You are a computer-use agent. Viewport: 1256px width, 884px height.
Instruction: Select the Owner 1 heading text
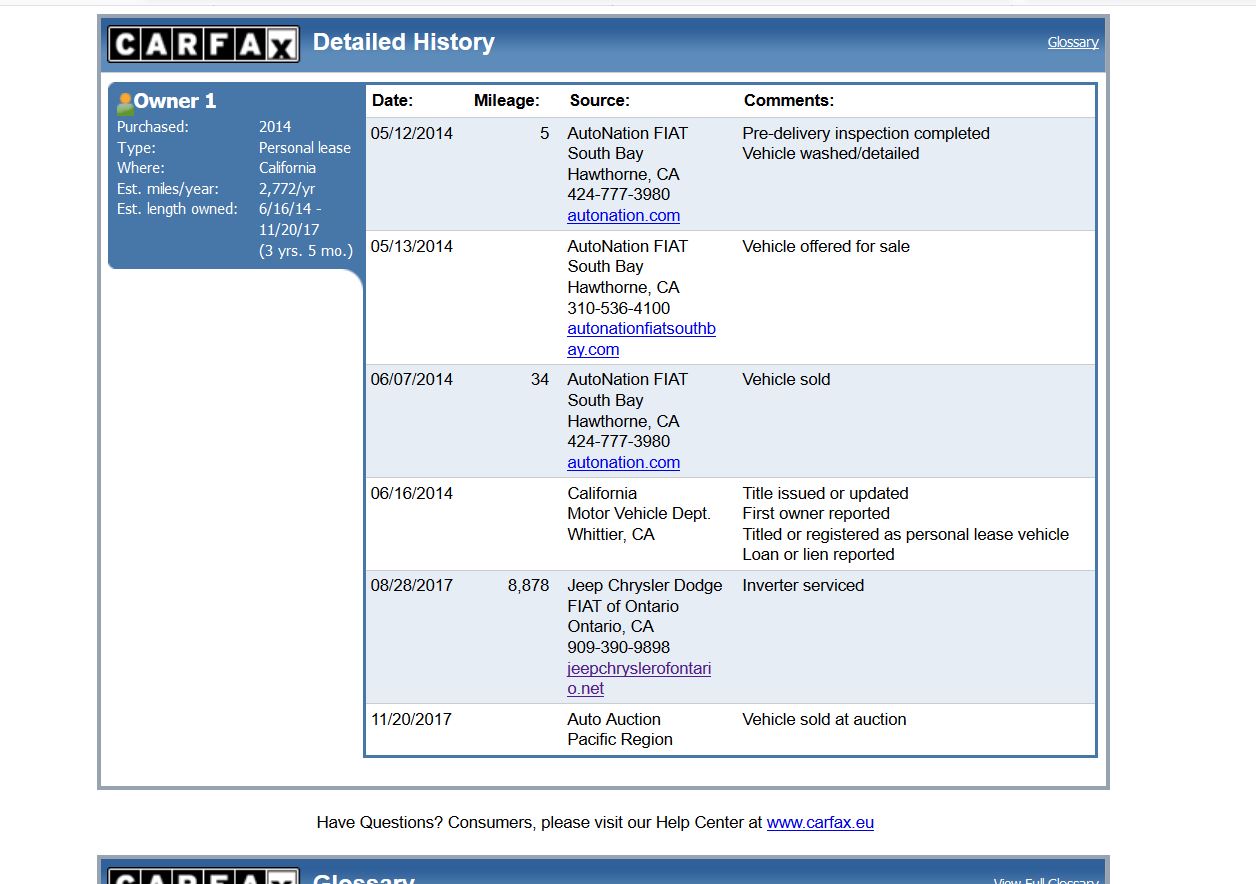pos(175,101)
